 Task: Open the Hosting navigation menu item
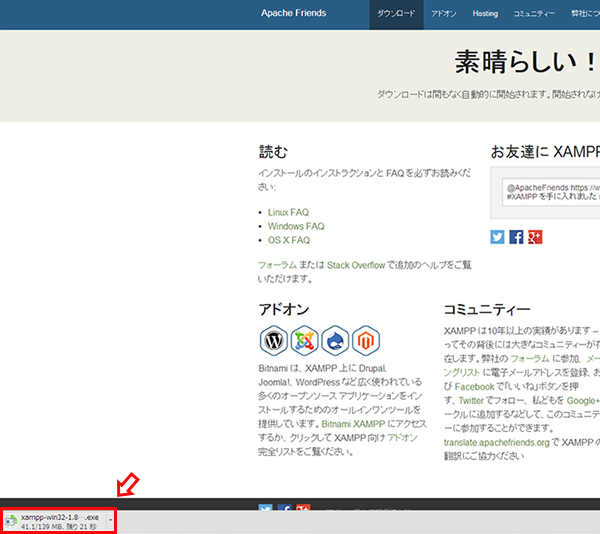(485, 14)
